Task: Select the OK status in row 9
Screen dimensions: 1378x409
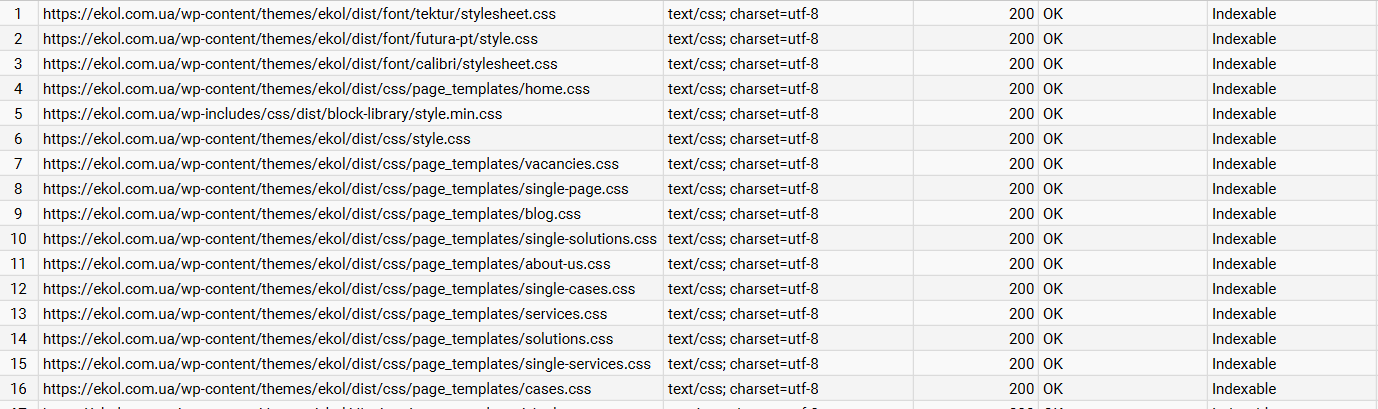Action: point(1053,214)
